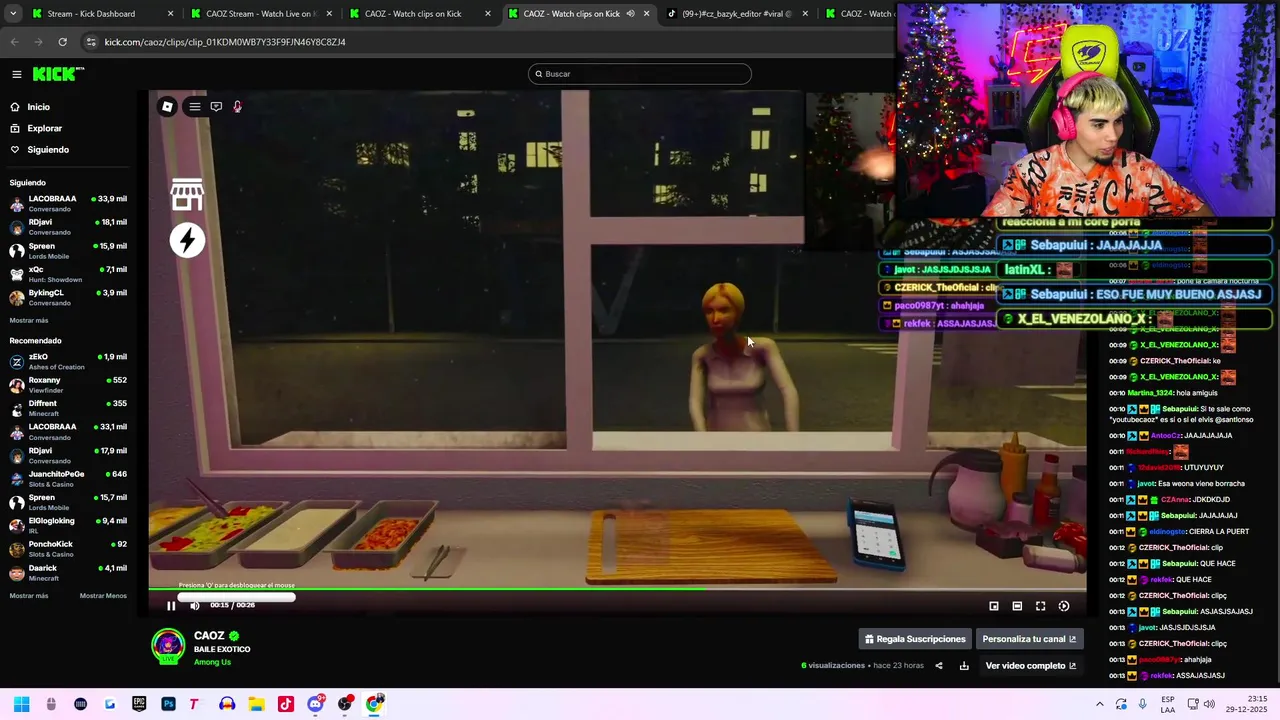This screenshot has height=720, width=1280.
Task: Share the clip via share icon
Action: [938, 666]
